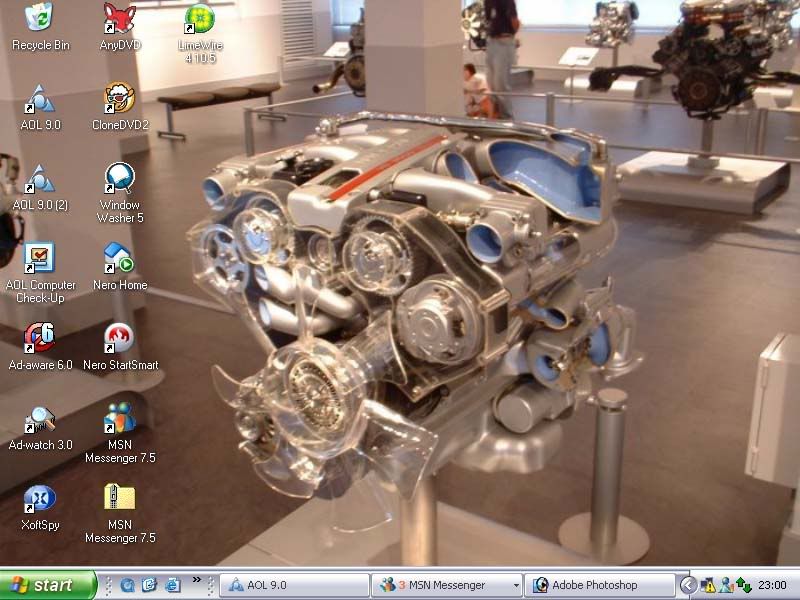Open the MSN Messenger group dropdown arrow
The image size is (800, 600).
click(x=516, y=585)
